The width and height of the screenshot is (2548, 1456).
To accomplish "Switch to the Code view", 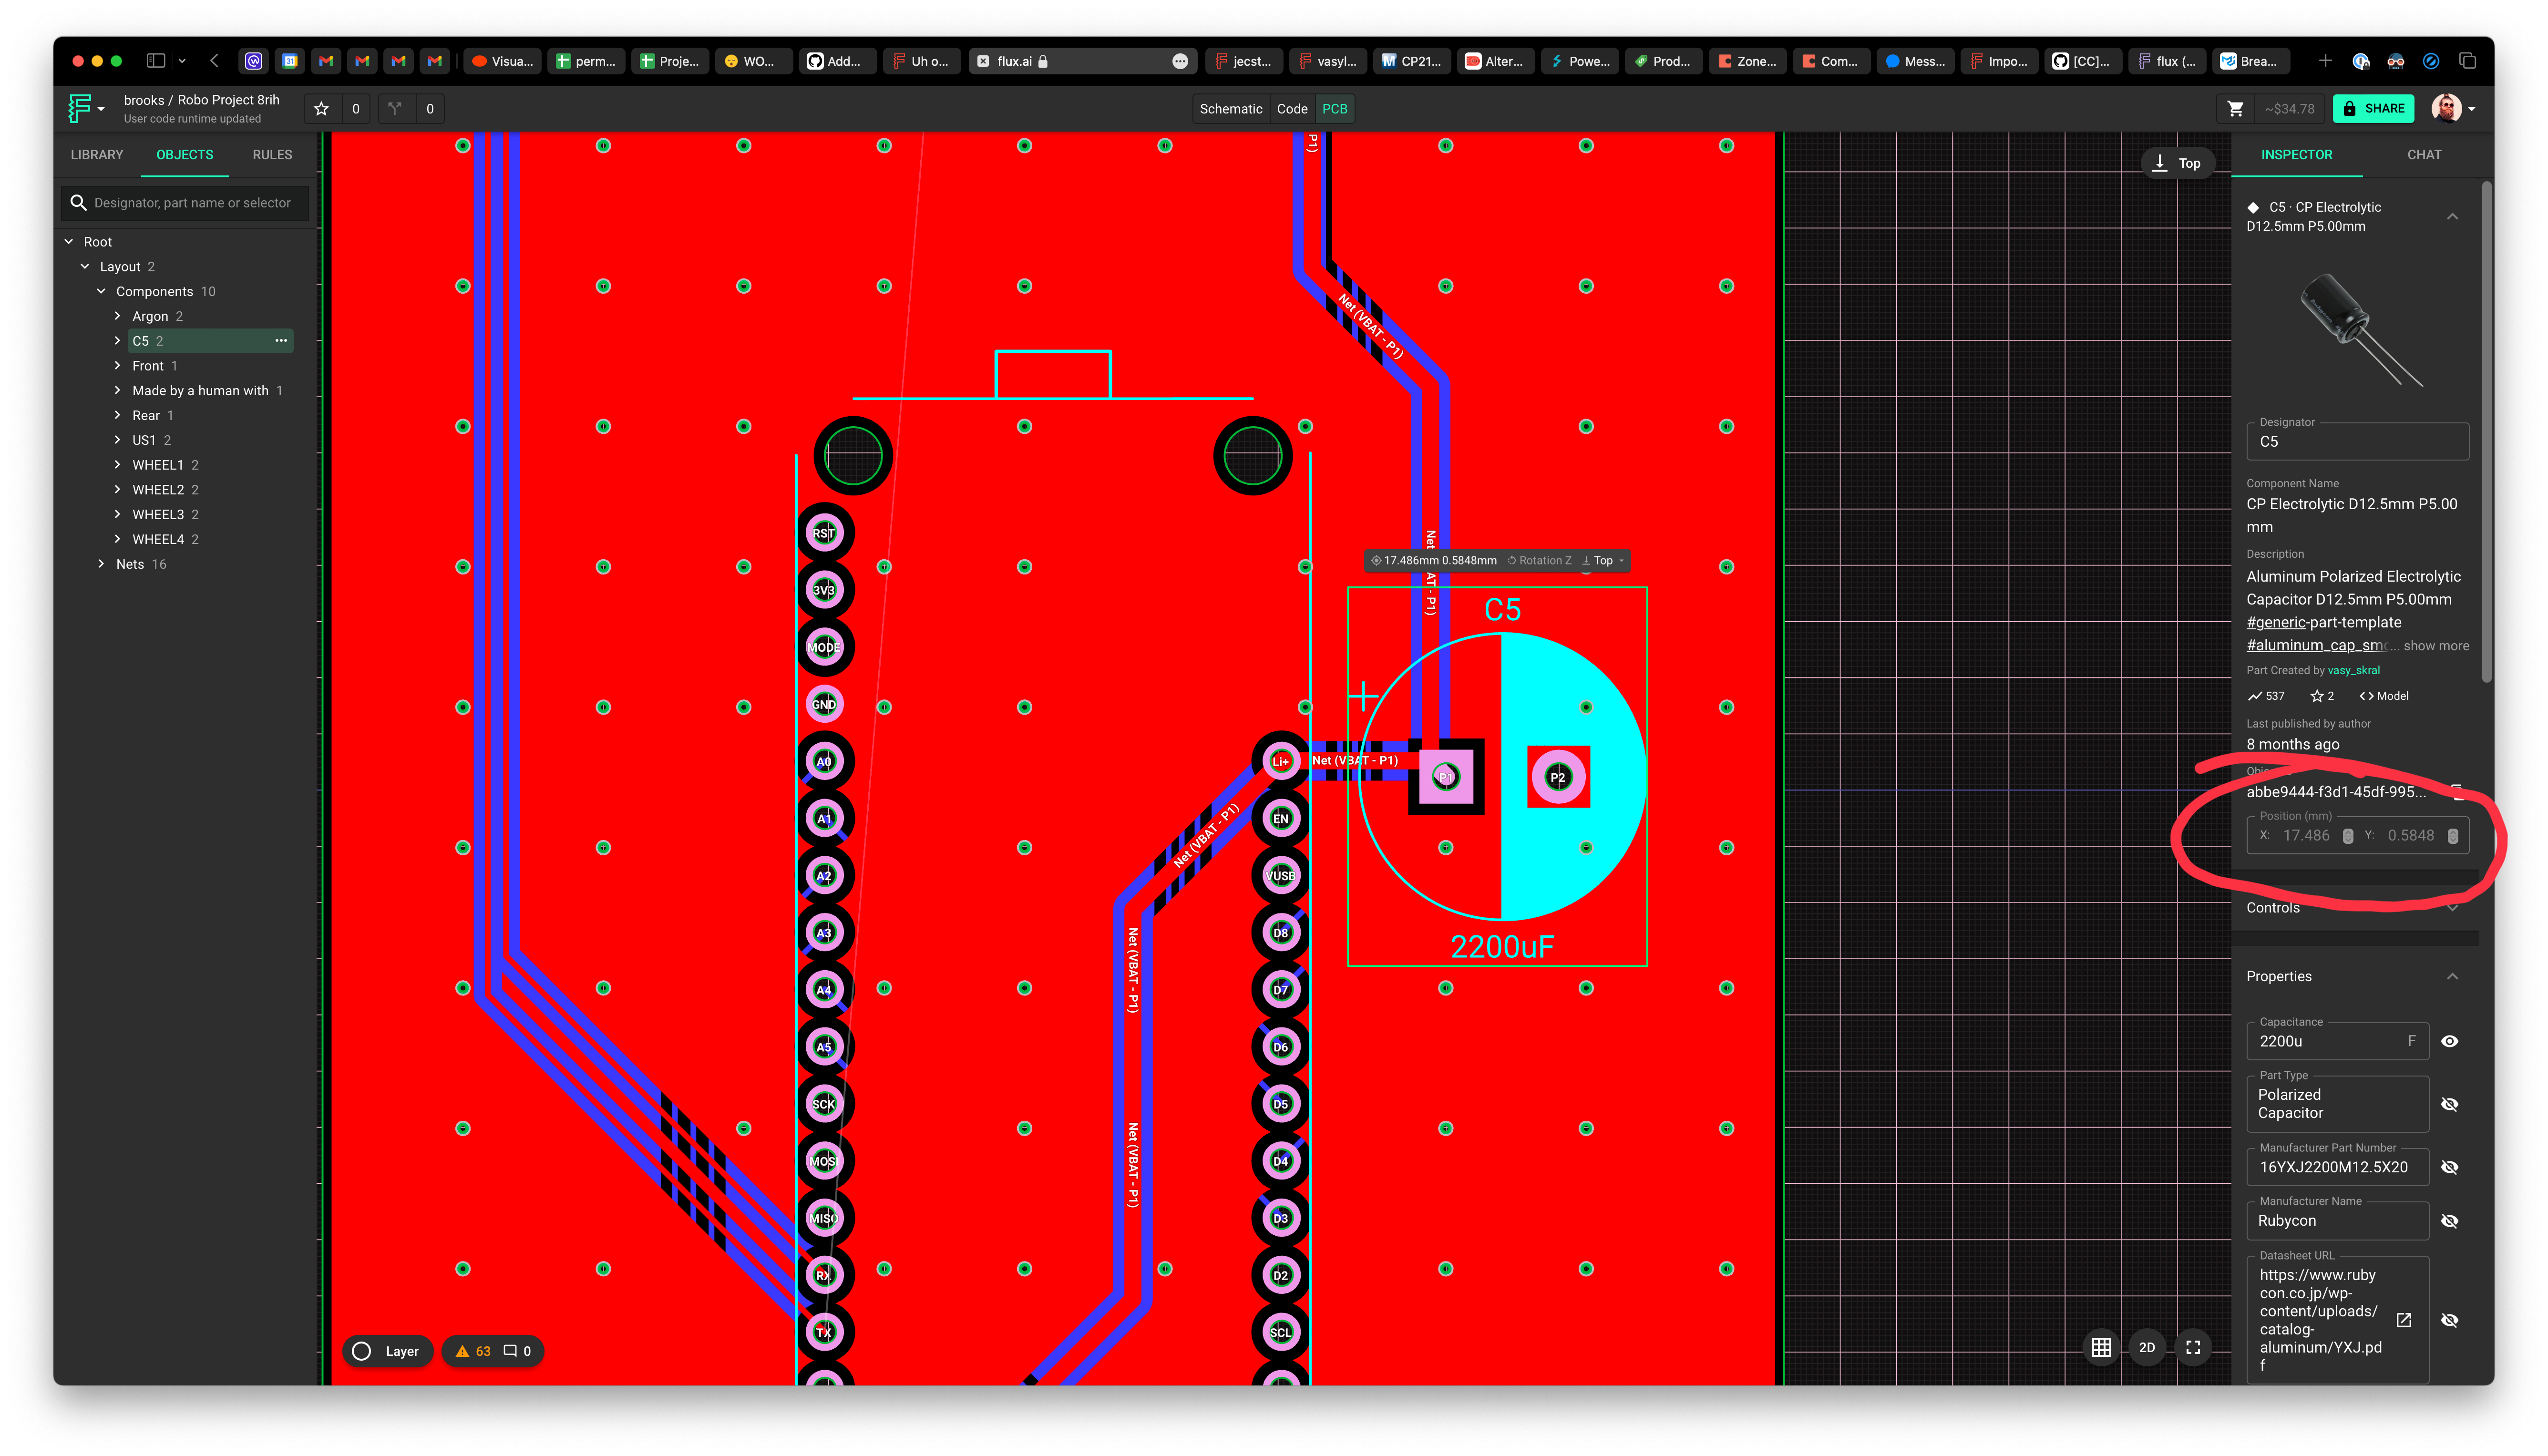I will pyautogui.click(x=1291, y=109).
